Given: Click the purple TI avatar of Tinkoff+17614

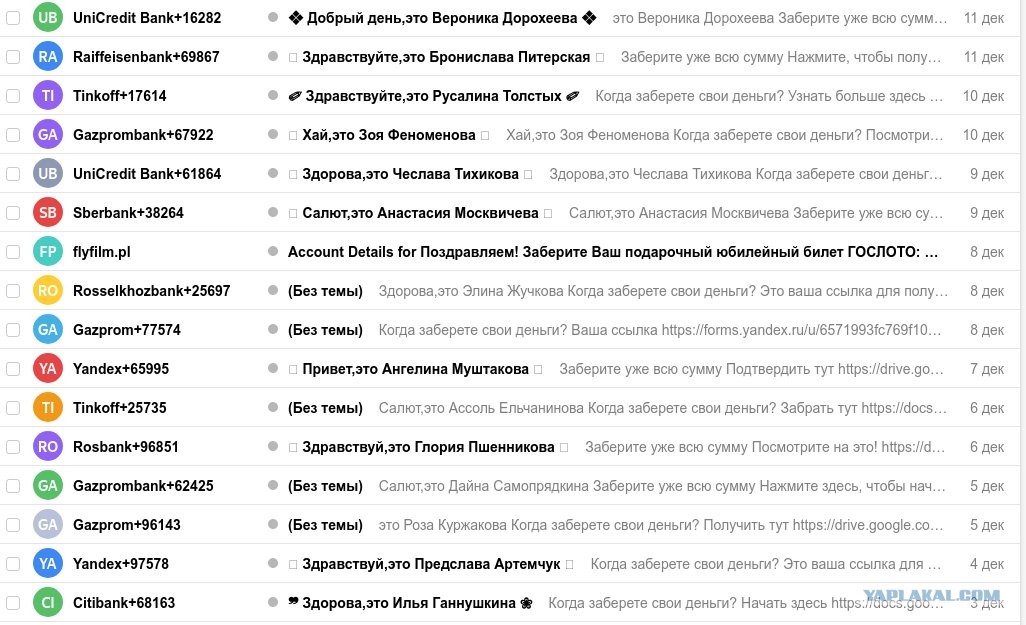Looking at the screenshot, I should (48, 96).
